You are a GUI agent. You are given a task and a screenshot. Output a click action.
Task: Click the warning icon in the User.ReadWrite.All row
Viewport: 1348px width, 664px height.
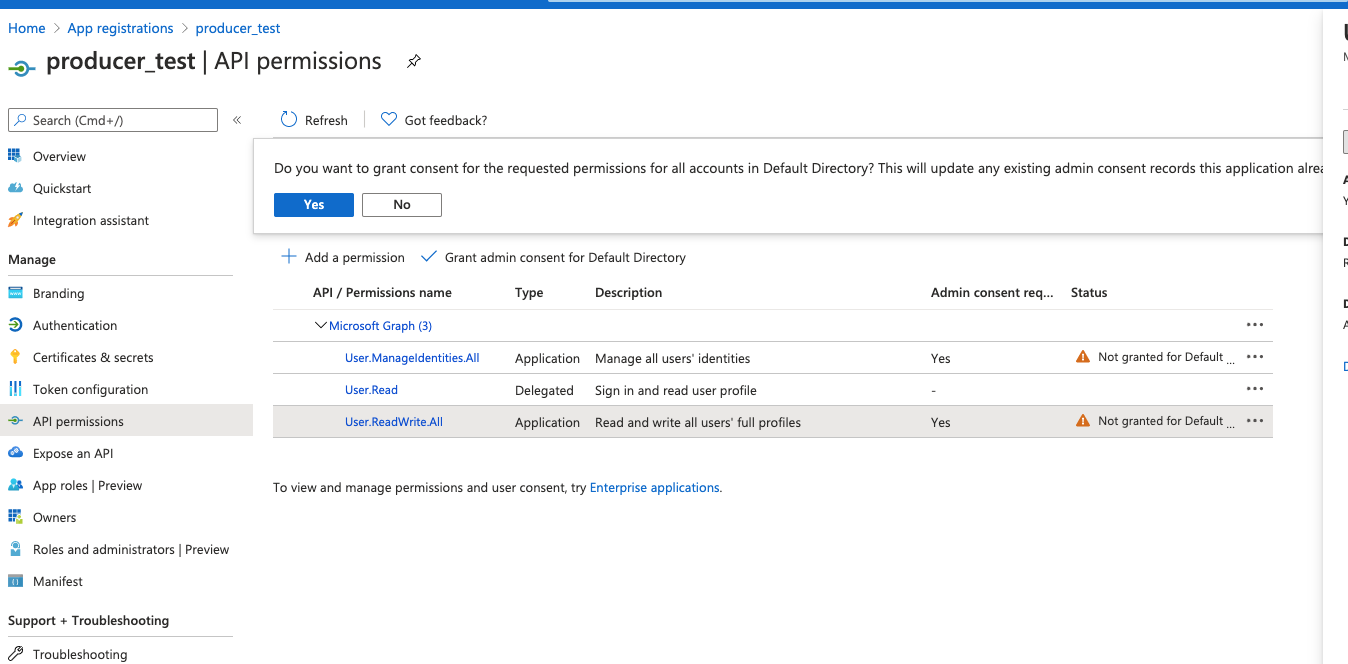(1083, 421)
